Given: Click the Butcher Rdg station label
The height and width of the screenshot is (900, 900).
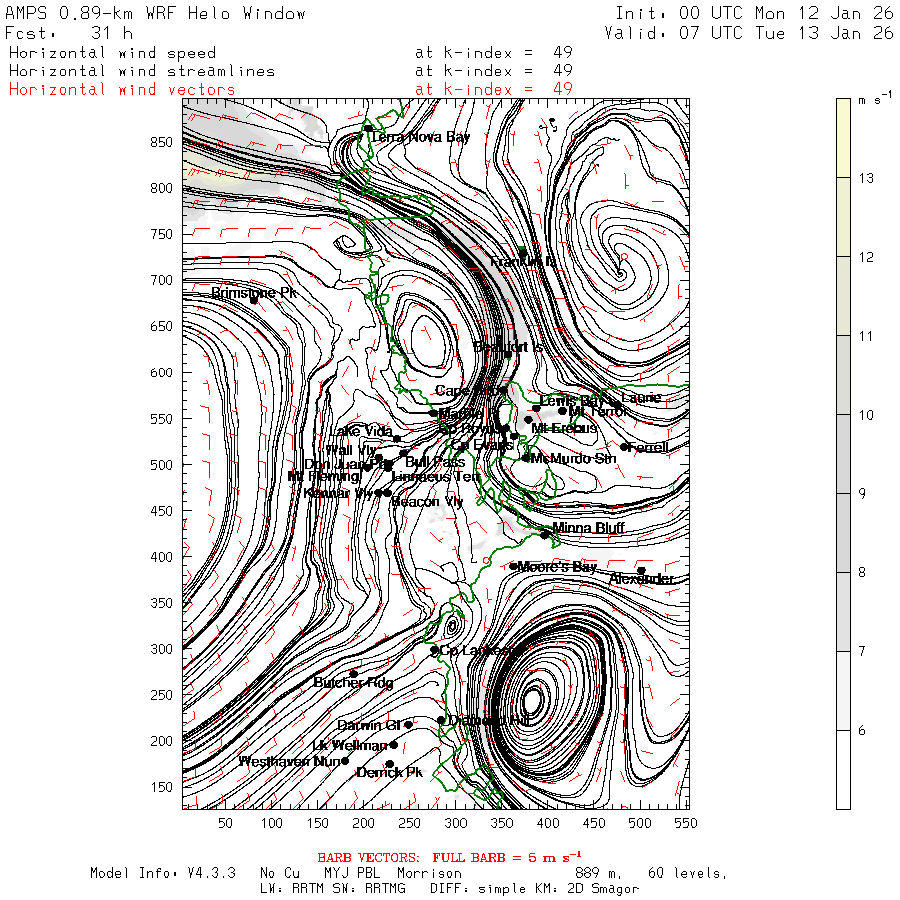Looking at the screenshot, I should click(354, 682).
